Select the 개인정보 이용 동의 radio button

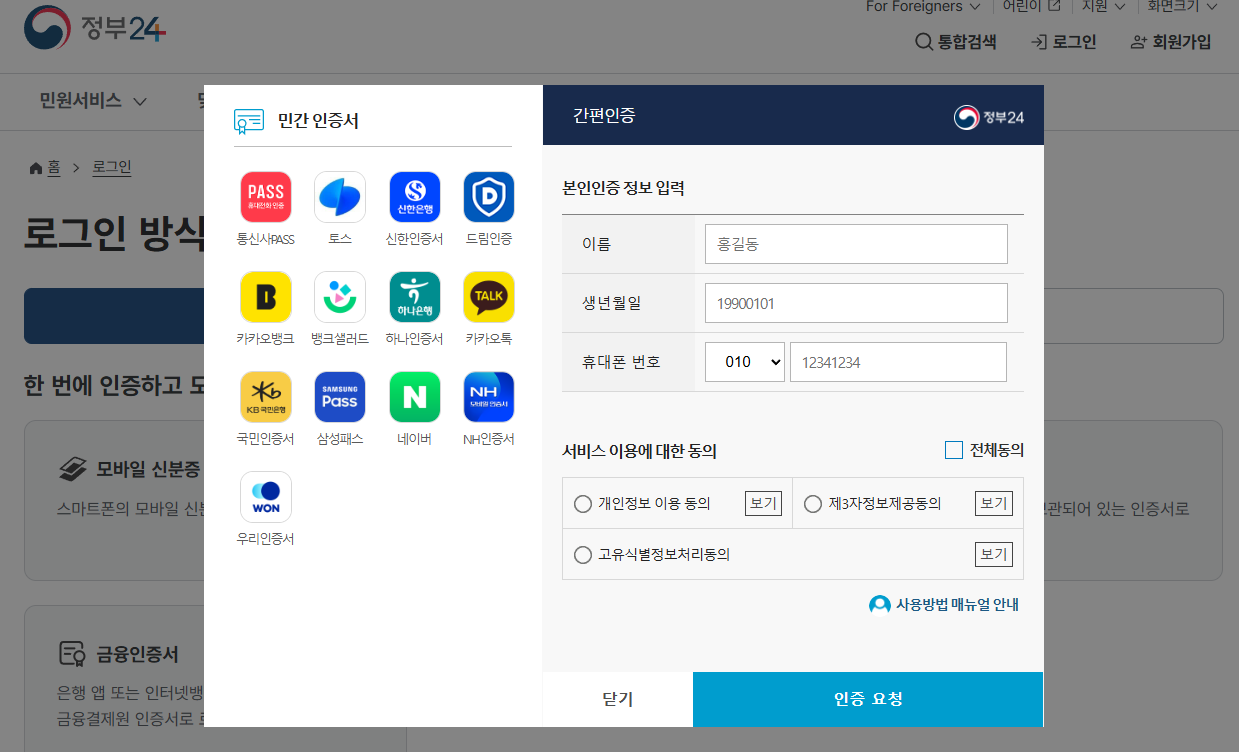[583, 504]
